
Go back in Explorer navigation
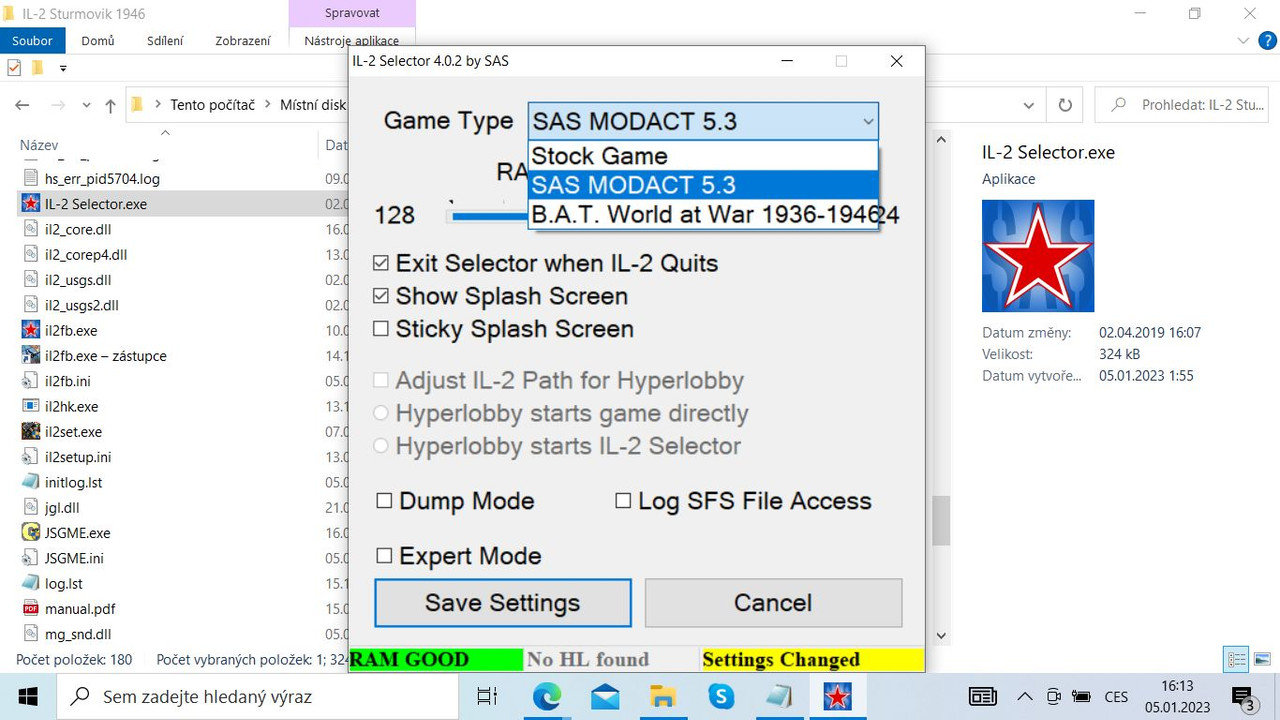(22, 105)
